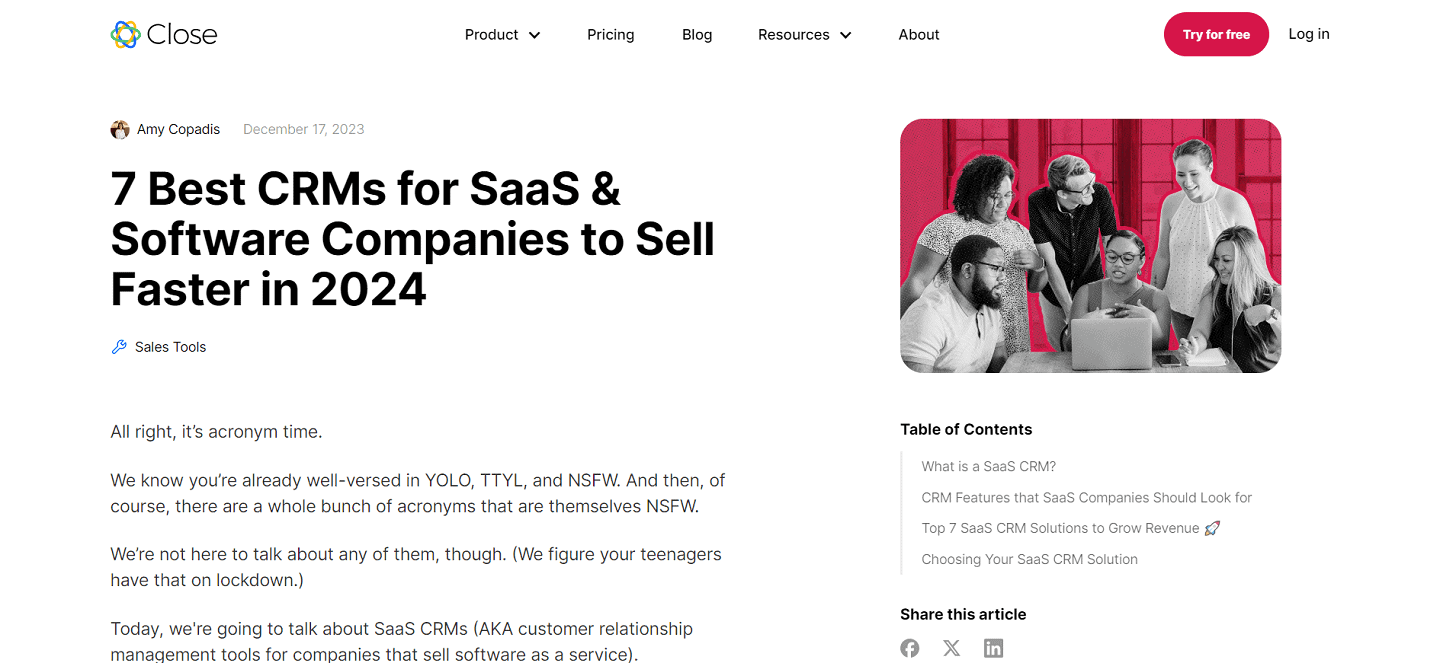Share the article on X
The width and height of the screenshot is (1440, 663).
click(x=951, y=648)
